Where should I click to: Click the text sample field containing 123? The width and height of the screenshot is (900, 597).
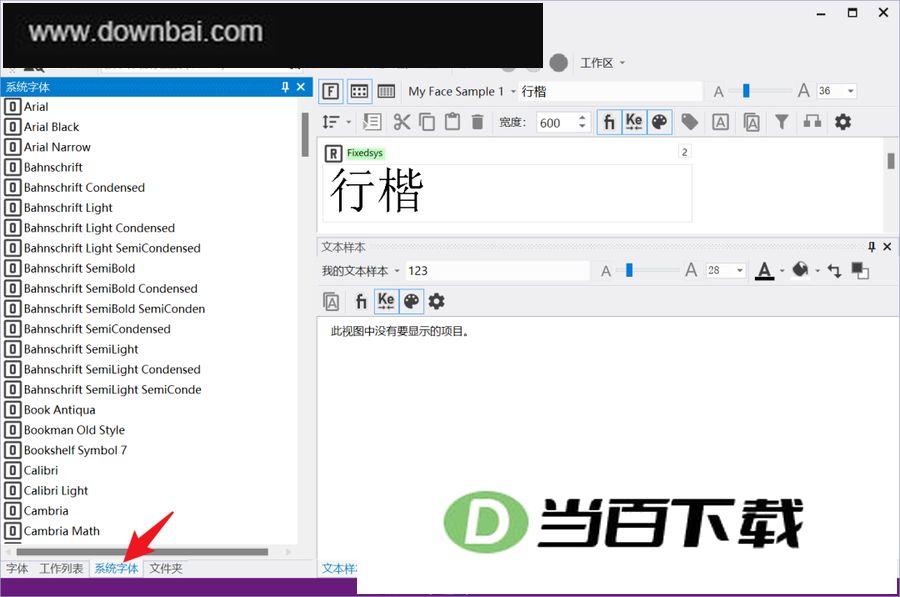[497, 271]
